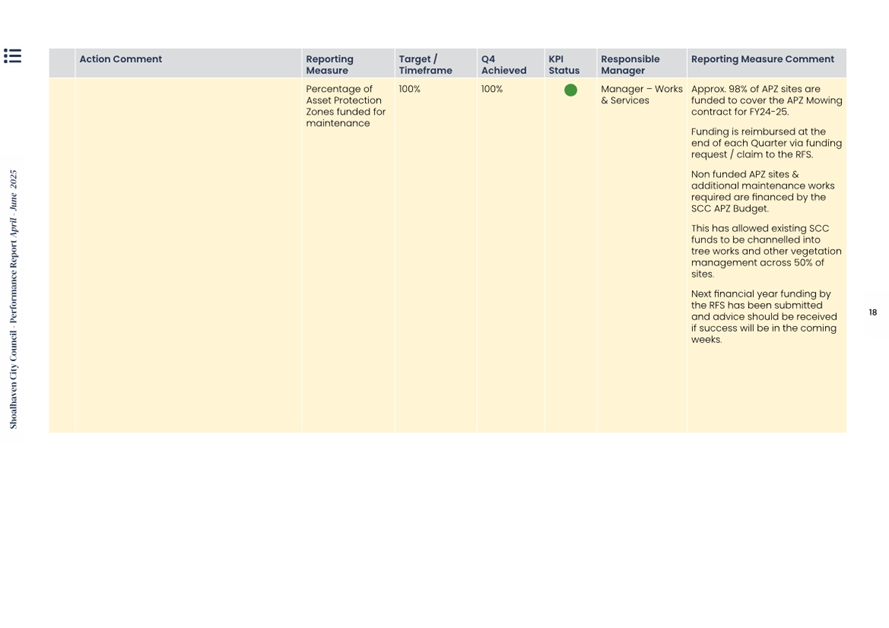Select the 100% value under Target / Timeframe
The width and height of the screenshot is (889, 628).
409,89
